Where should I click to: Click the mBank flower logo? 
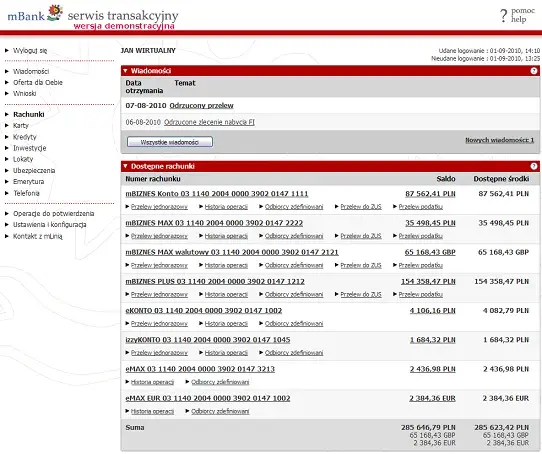coord(55,12)
